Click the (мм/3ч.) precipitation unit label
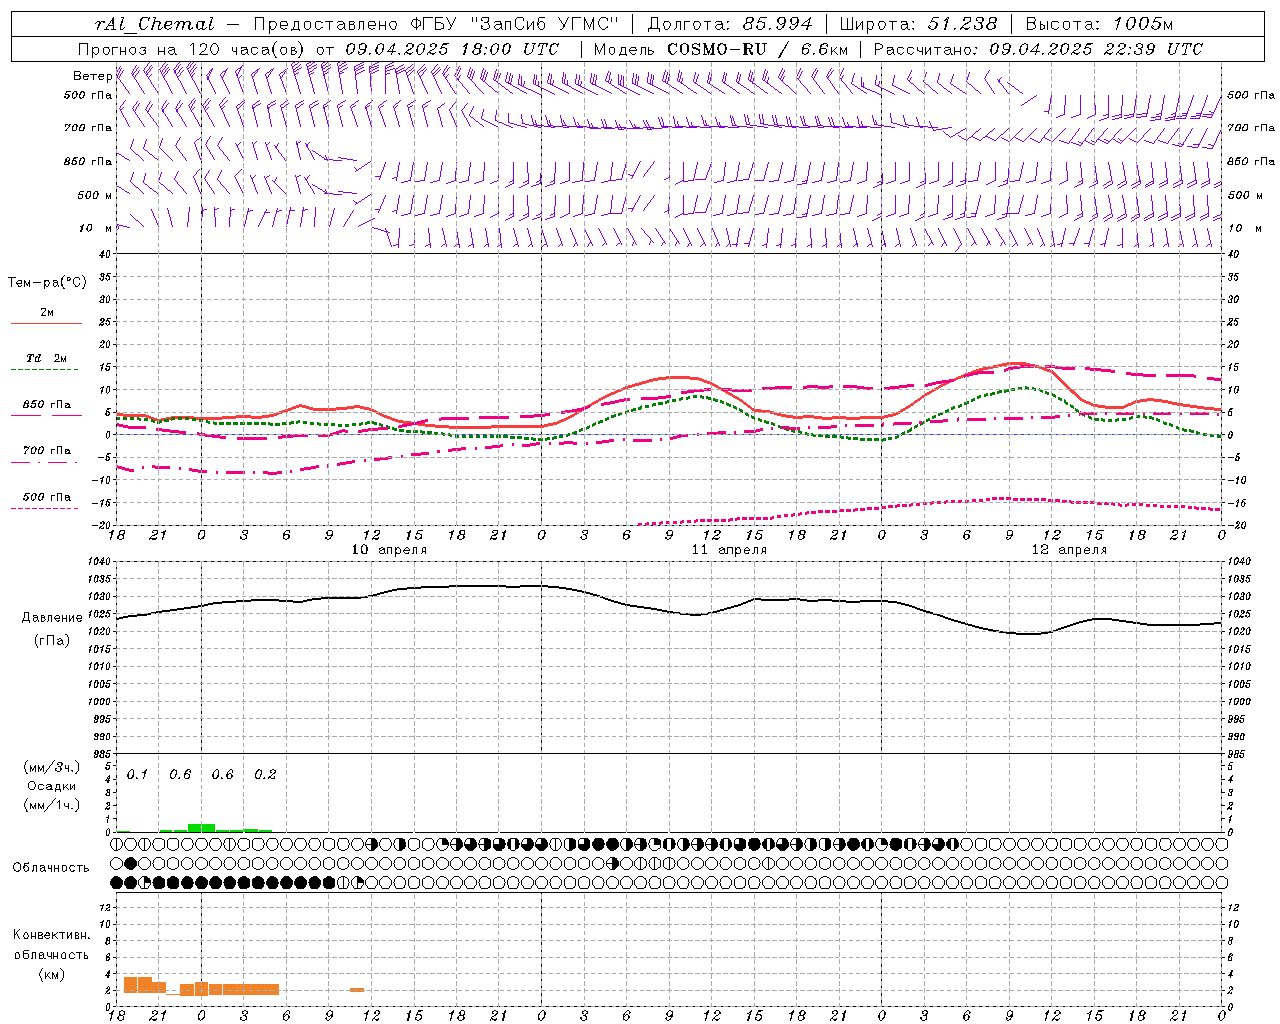The height and width of the screenshot is (1024, 1280). pos(52,767)
